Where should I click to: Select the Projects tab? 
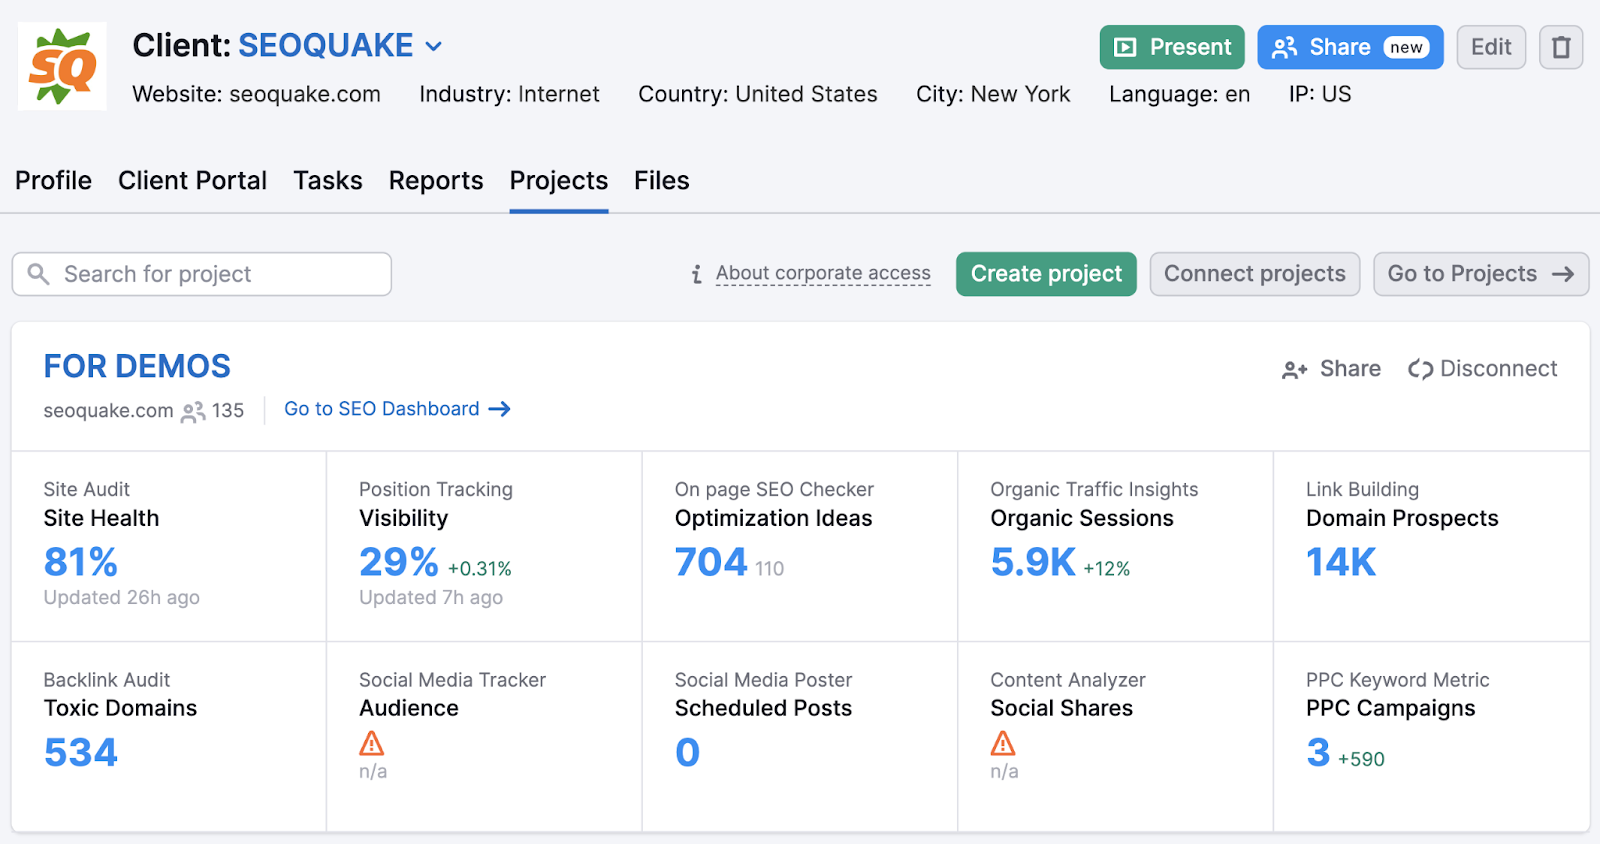[559, 180]
